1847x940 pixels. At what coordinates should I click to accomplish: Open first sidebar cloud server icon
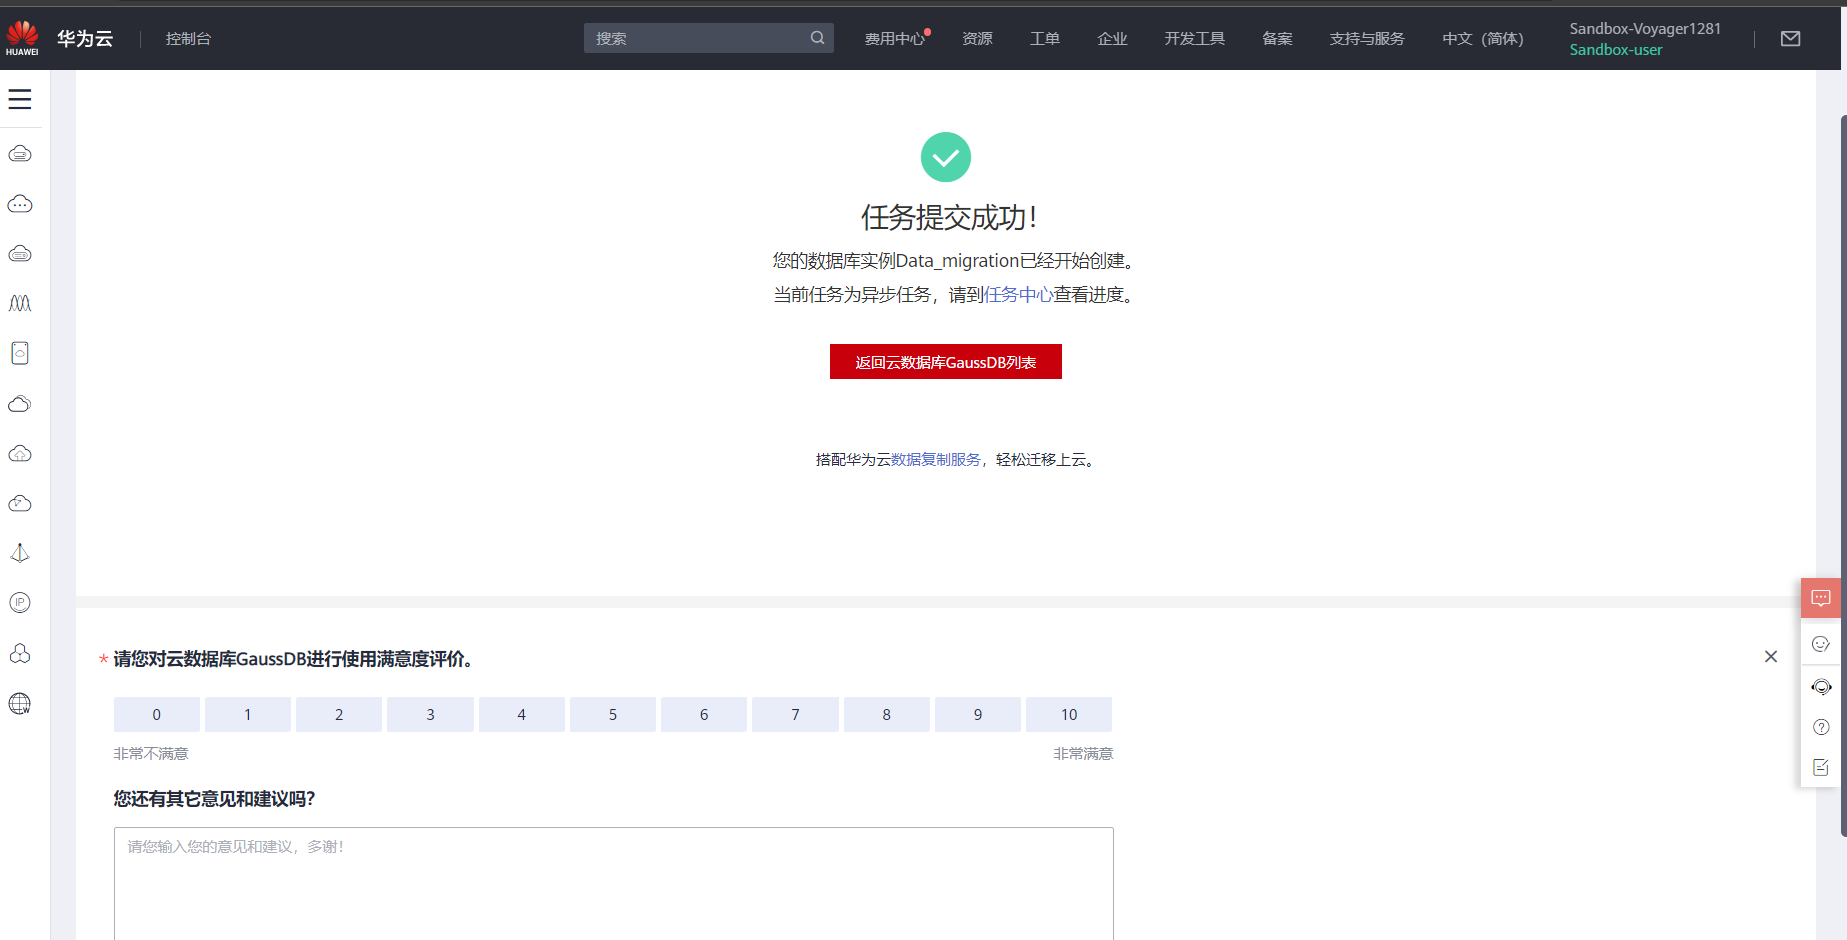[x=20, y=154]
